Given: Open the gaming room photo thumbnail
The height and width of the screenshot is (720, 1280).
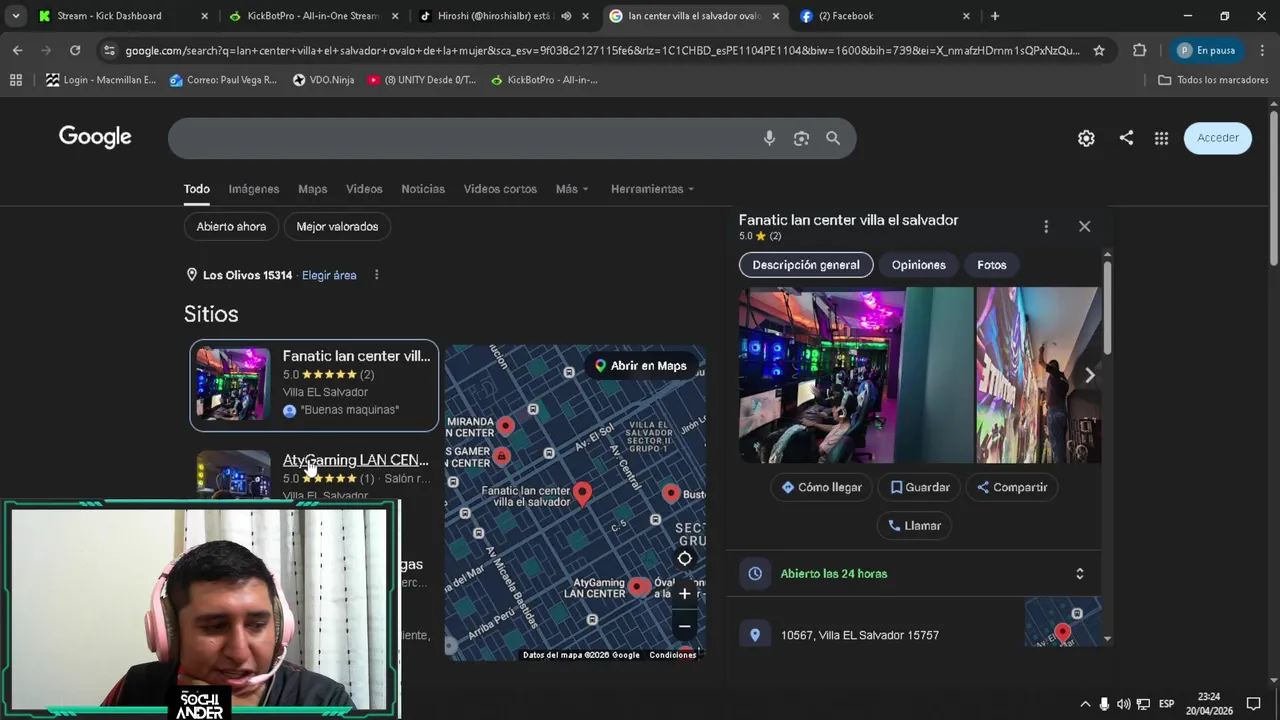Looking at the screenshot, I should tap(856, 375).
